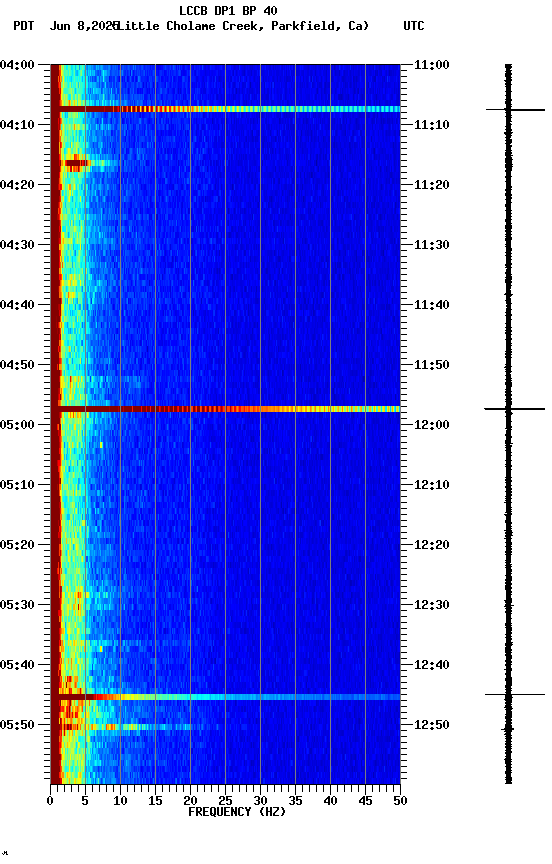This screenshot has height=864, width=552.
Task: Click the seismogram spike near 11:07 UTC
Action: point(515,110)
